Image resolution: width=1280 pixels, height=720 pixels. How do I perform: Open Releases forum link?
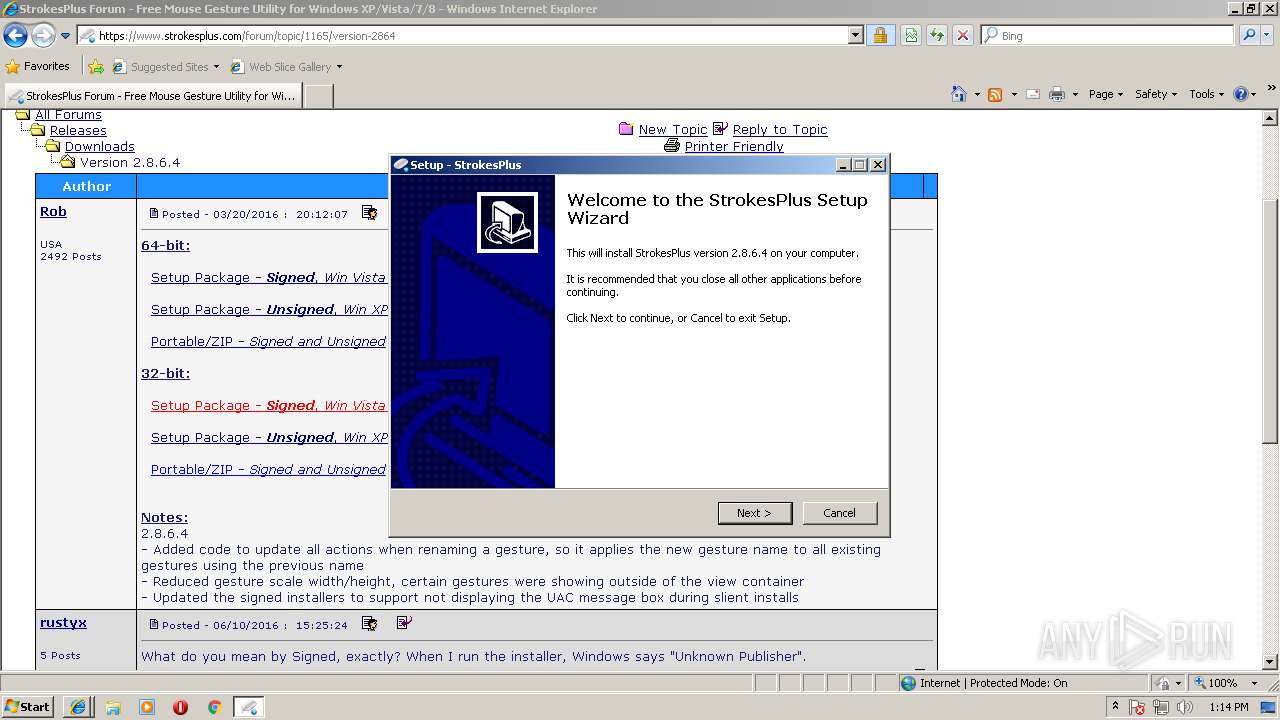tap(78, 130)
